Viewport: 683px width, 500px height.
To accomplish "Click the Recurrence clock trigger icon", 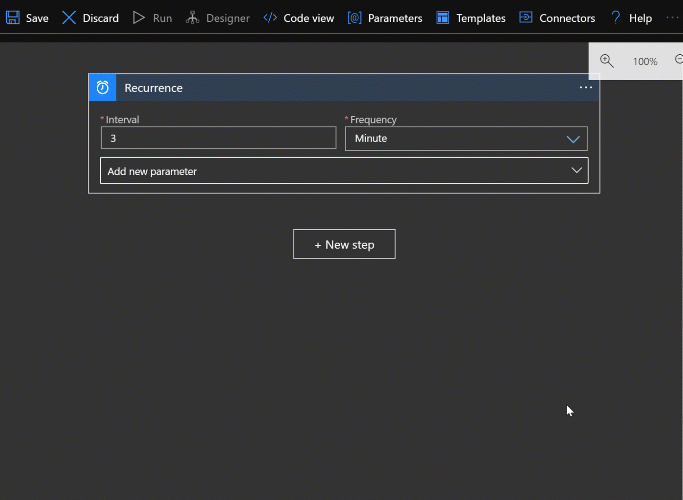I will point(102,88).
